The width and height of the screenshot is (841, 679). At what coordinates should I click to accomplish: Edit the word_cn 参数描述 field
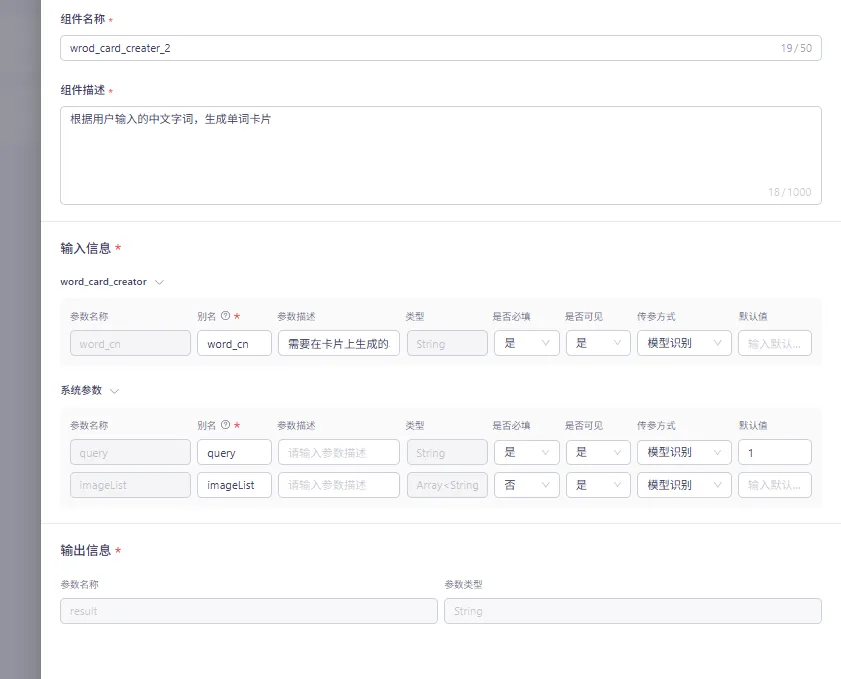click(339, 343)
